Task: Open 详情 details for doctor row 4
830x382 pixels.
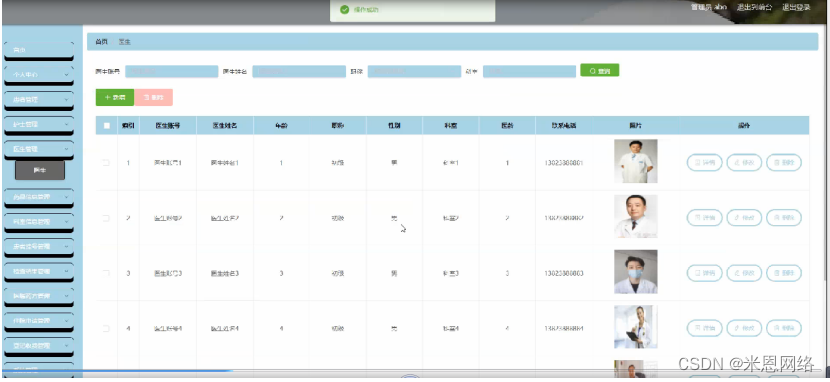Action: pos(705,328)
